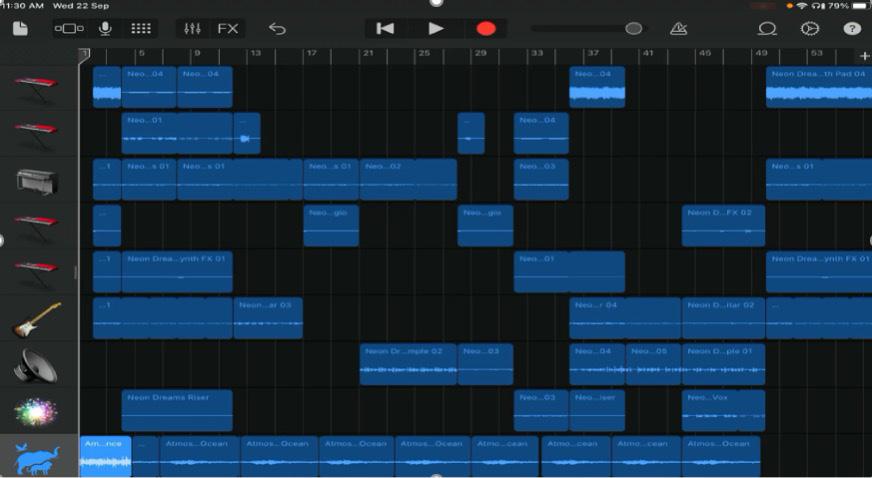Open the Loop Browser
Viewport: 872px width, 478px height.
pos(767,28)
